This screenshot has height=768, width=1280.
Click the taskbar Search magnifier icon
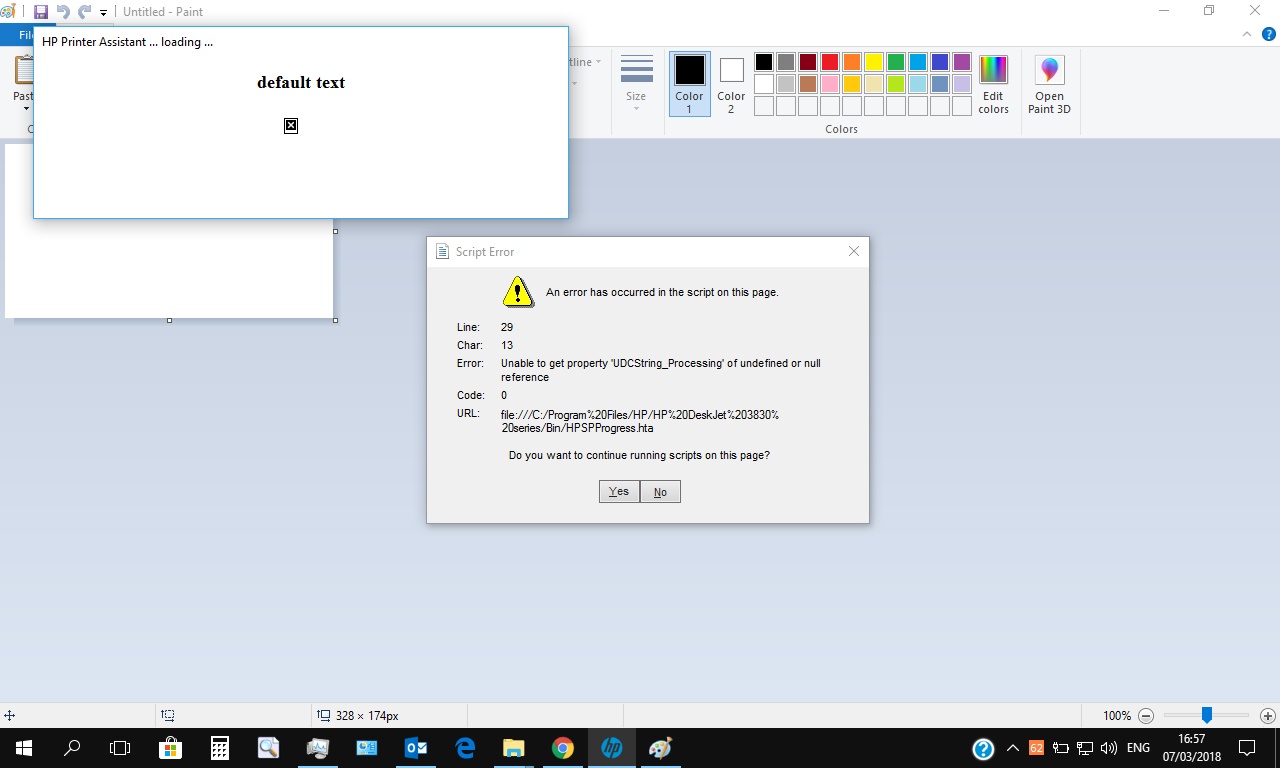coord(72,748)
